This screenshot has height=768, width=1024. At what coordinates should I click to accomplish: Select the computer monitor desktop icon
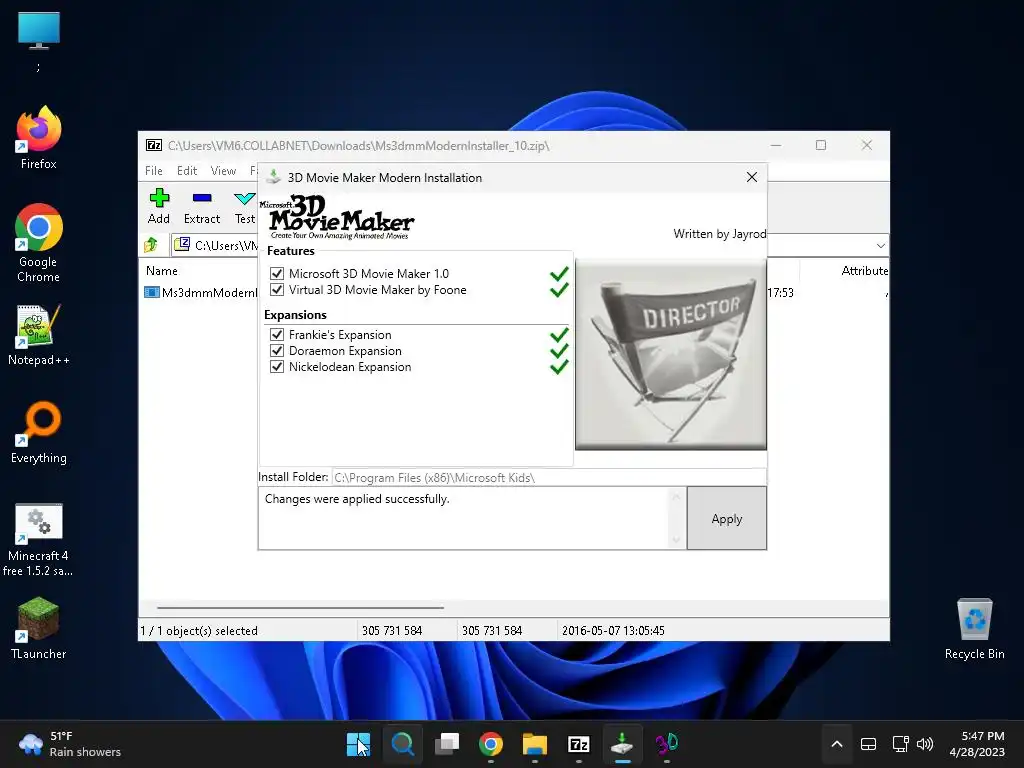[39, 40]
